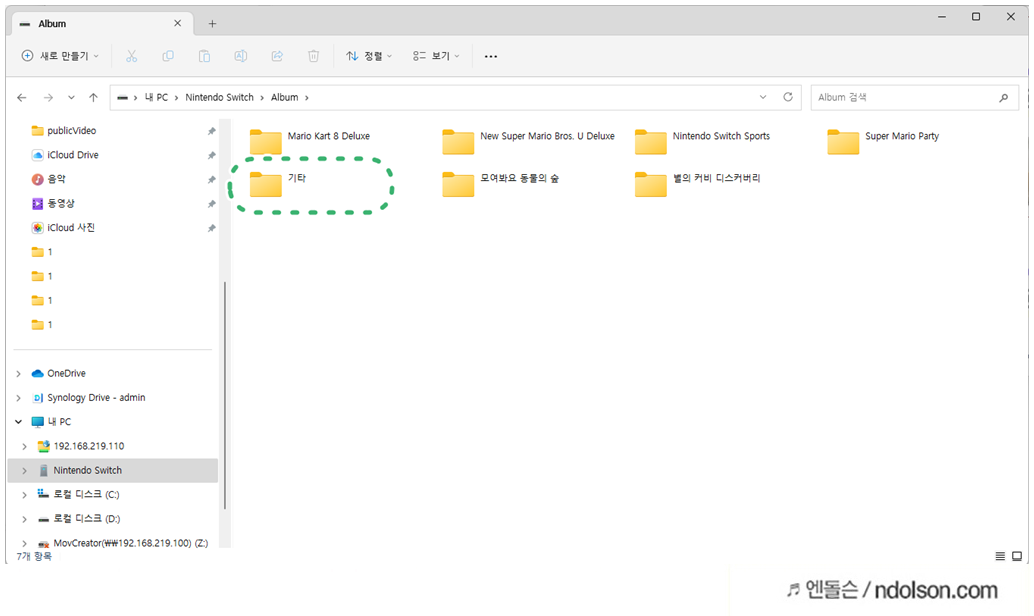Open the 보기 view dropdown
The width and height of the screenshot is (1034, 616).
click(x=436, y=56)
